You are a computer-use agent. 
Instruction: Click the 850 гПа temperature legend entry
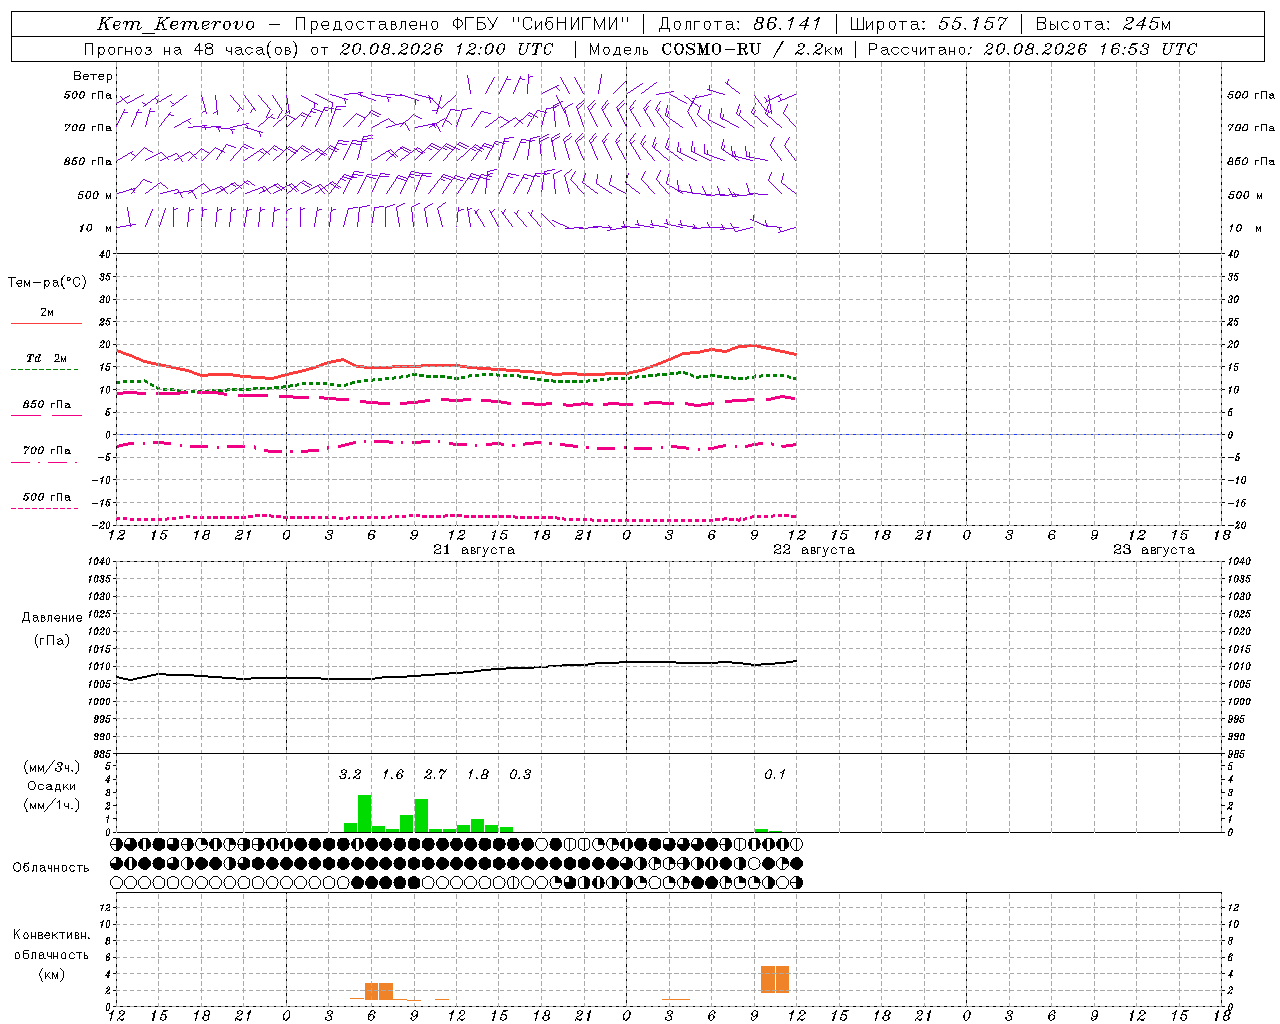coord(46,405)
